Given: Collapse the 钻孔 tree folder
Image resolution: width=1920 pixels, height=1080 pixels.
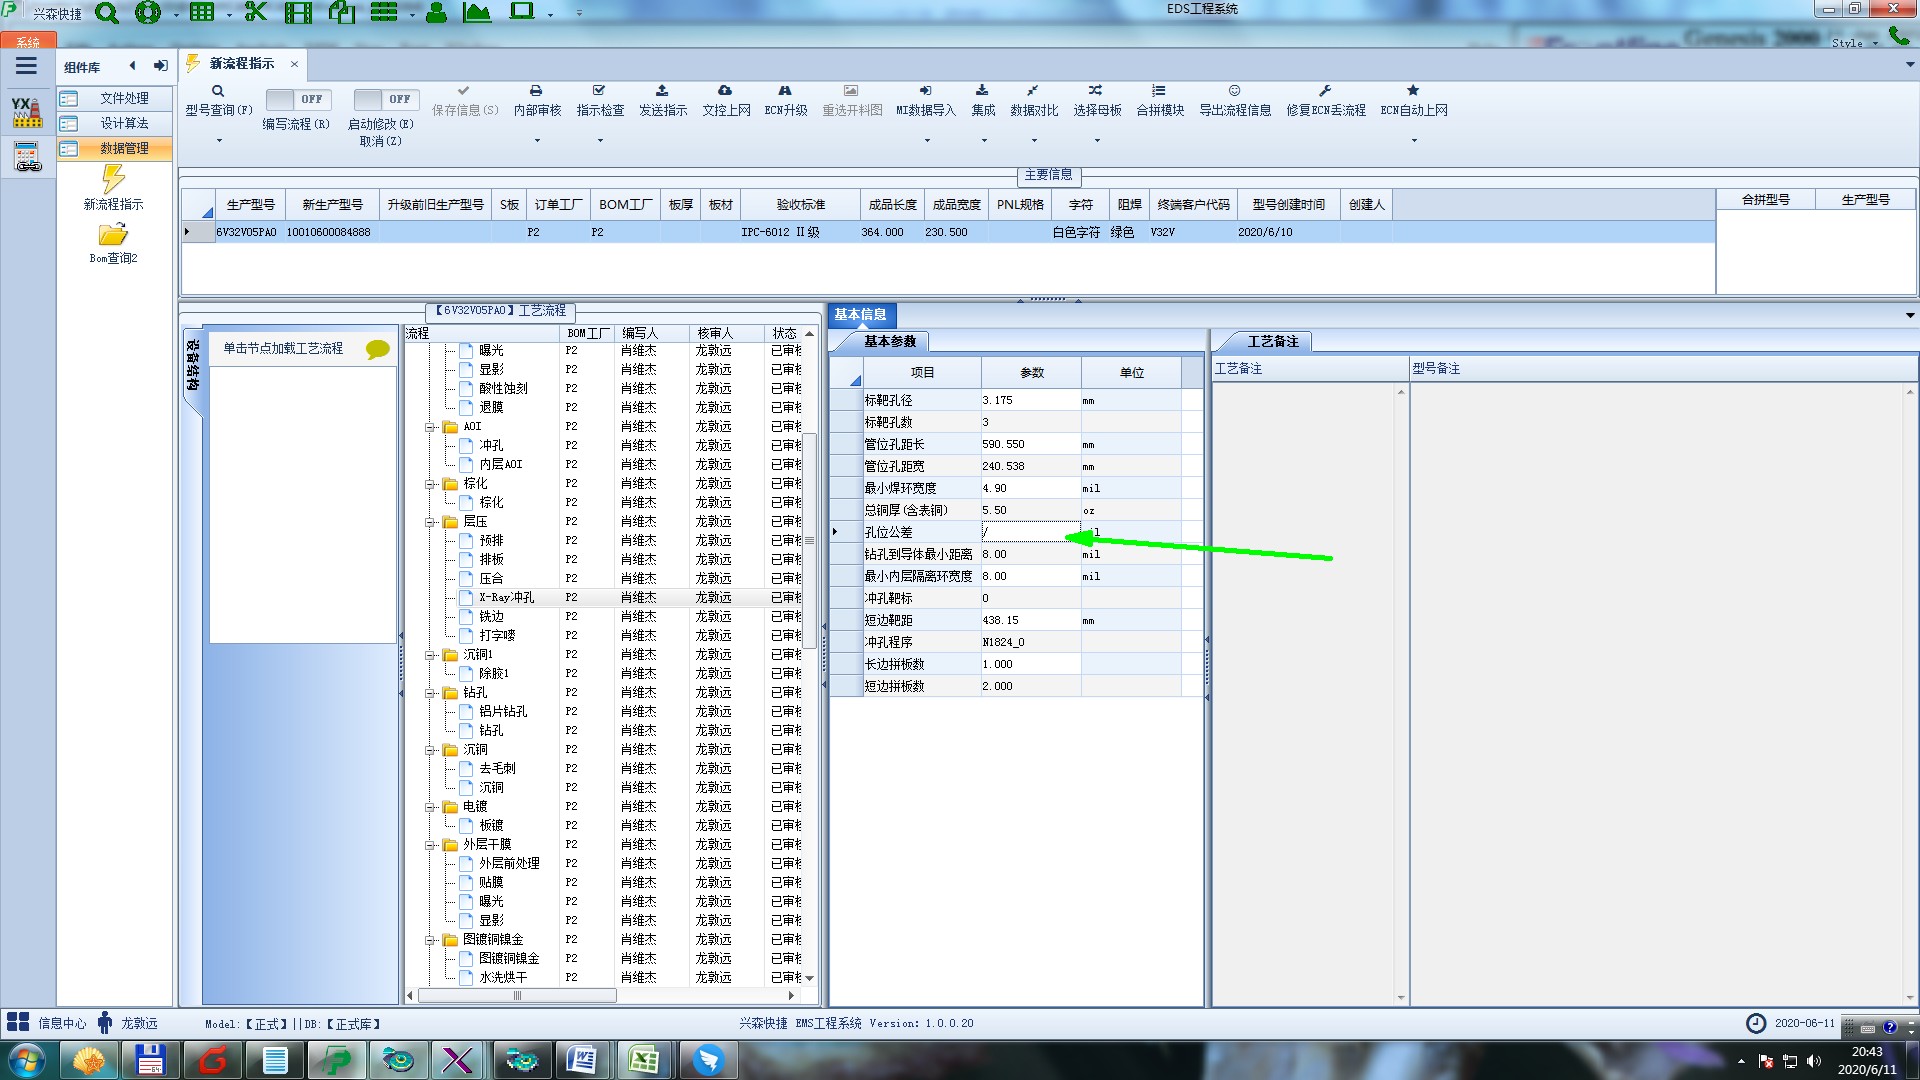Looking at the screenshot, I should (431, 693).
